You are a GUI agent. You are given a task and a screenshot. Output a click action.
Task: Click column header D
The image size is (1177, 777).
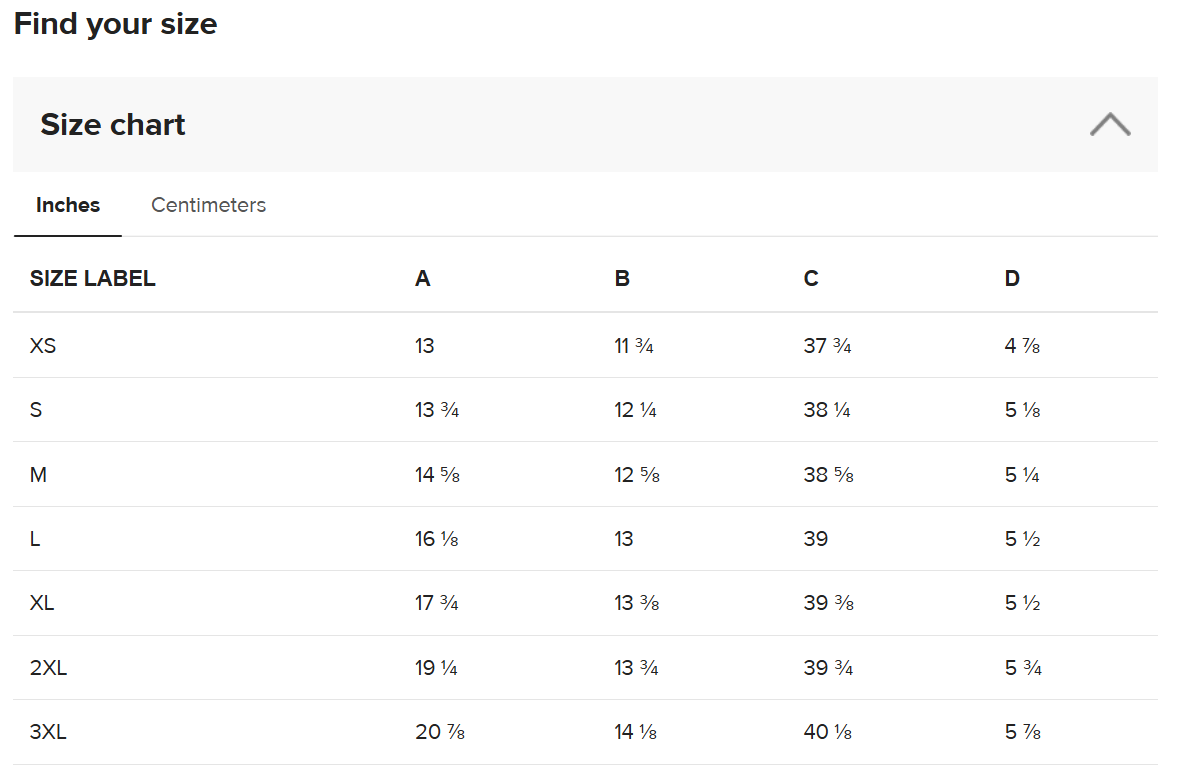tap(1012, 278)
